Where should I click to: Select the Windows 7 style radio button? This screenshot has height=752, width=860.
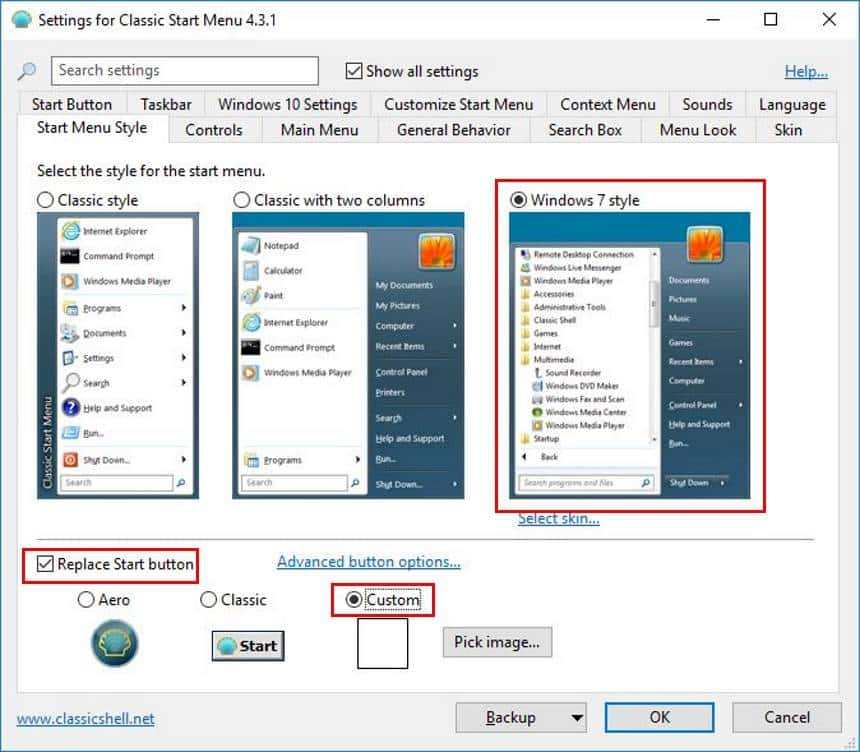pyautogui.click(x=518, y=200)
